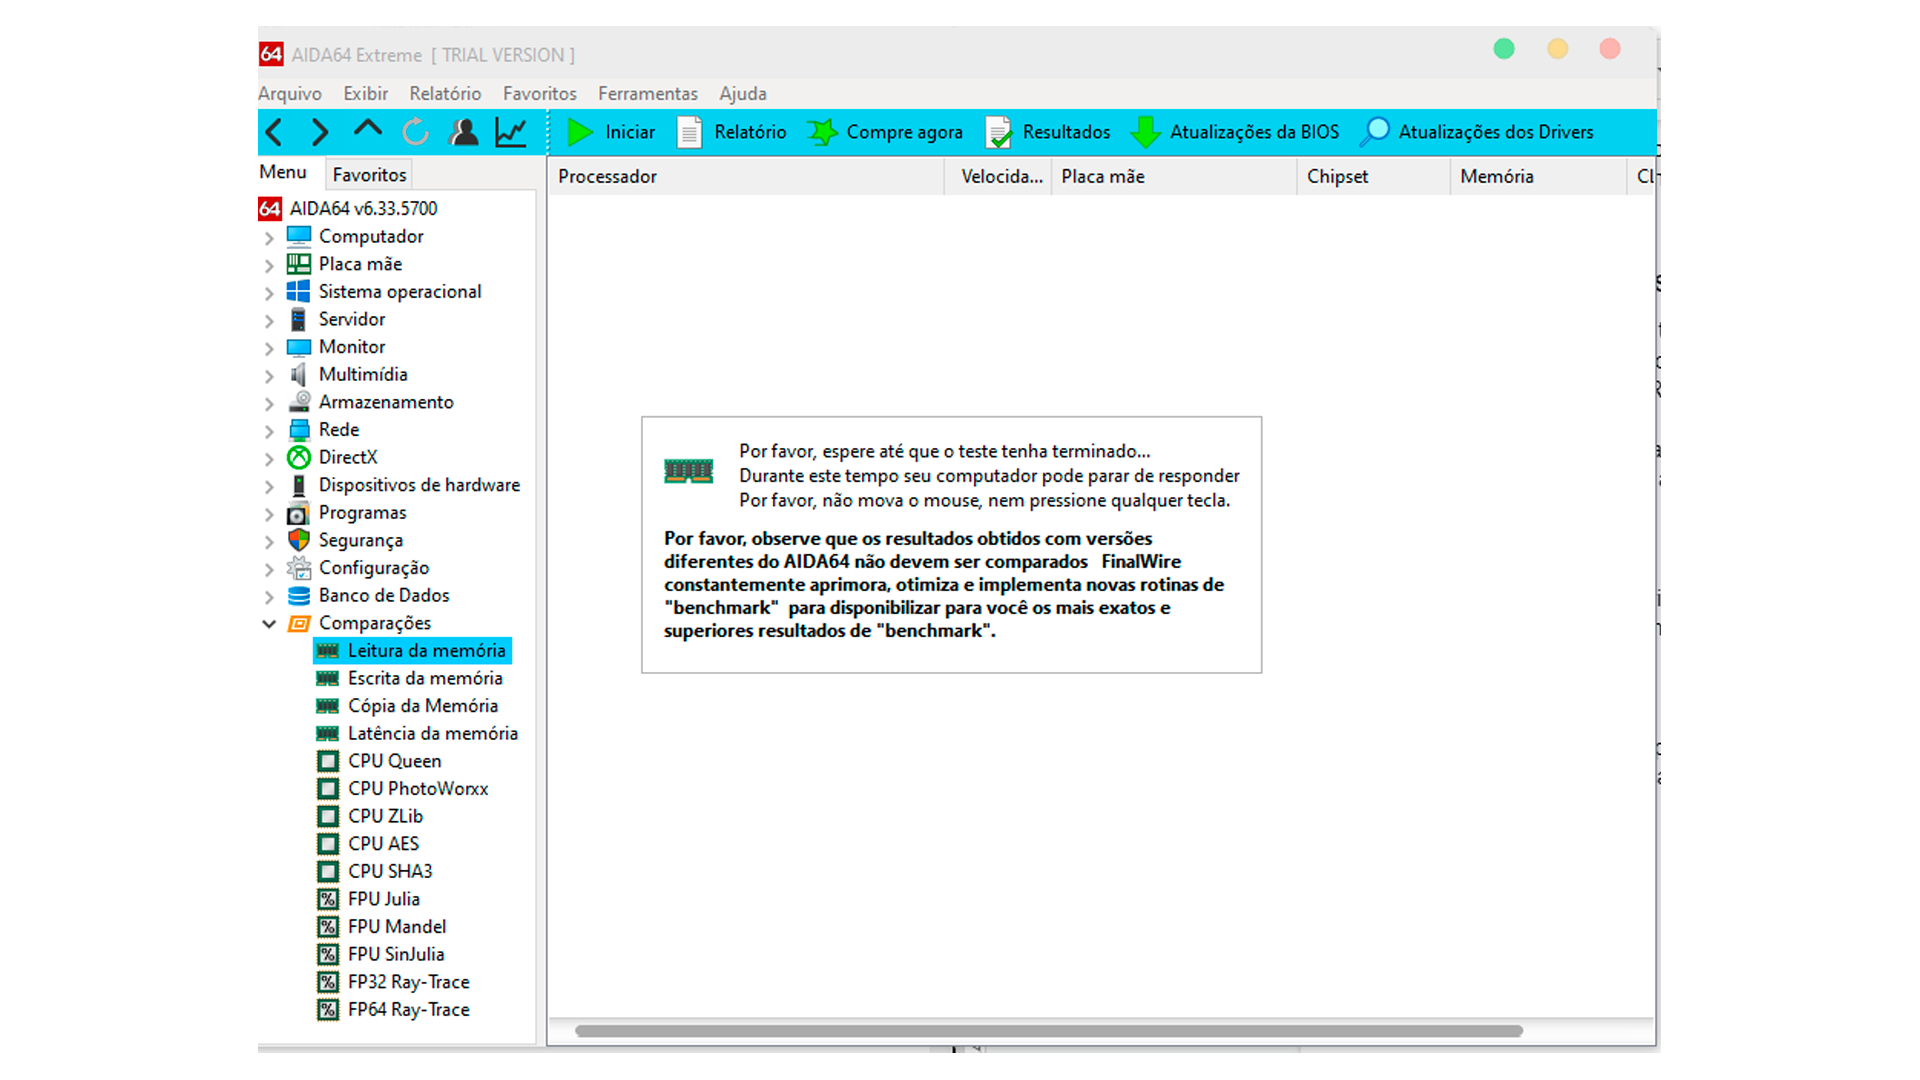Open Resultados in the toolbar
Viewport: 1920px width, 1080px height.
pyautogui.click(x=1048, y=132)
